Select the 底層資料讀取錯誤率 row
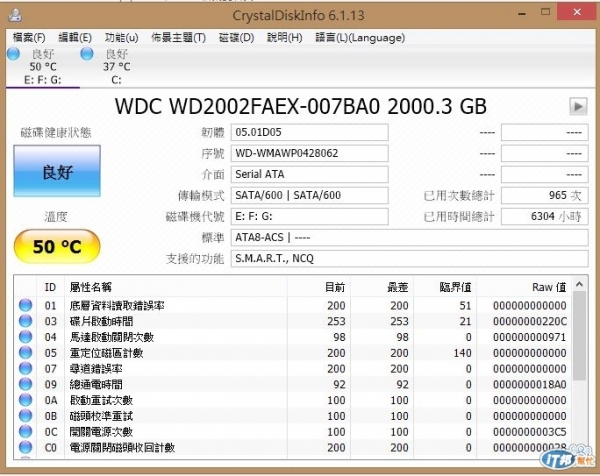The image size is (600, 476). click(x=293, y=305)
